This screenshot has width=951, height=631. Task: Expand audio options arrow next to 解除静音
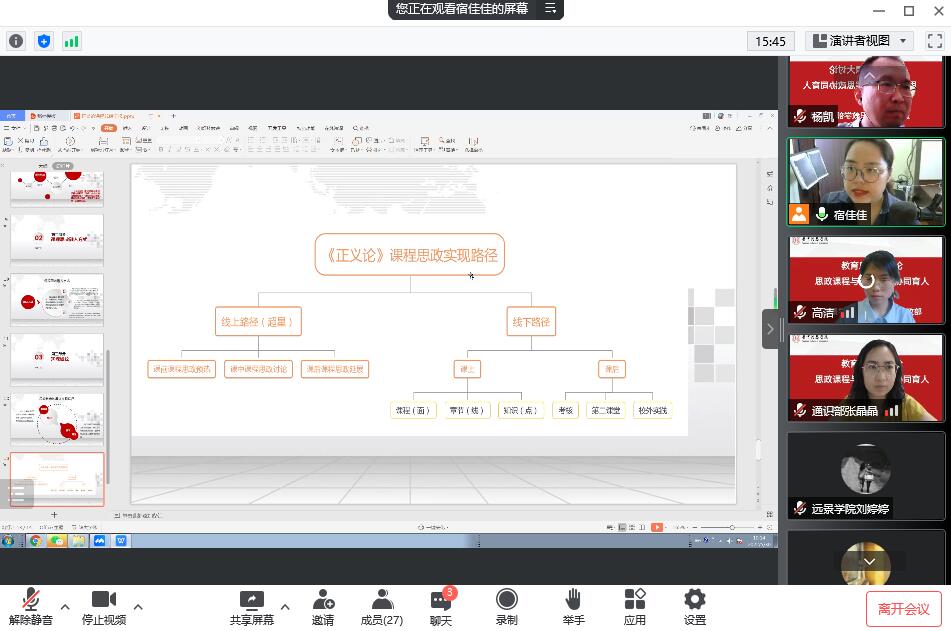coord(65,607)
